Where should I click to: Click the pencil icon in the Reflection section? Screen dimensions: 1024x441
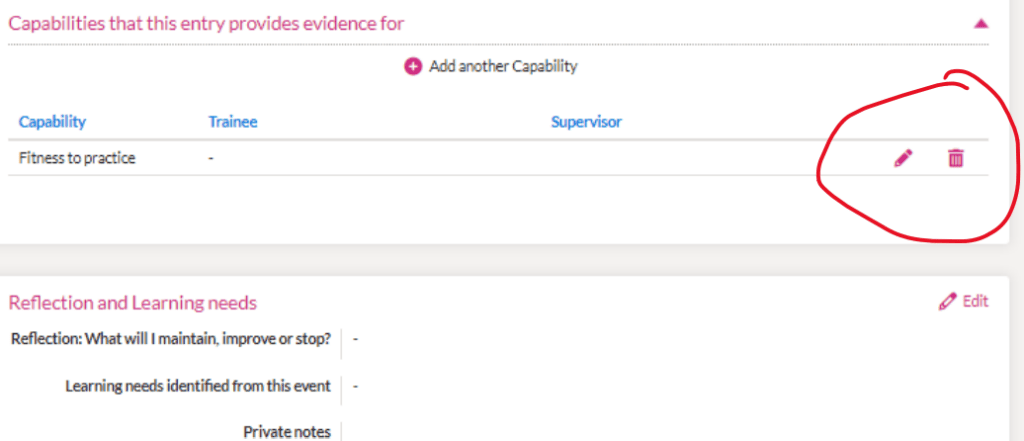[x=947, y=301]
